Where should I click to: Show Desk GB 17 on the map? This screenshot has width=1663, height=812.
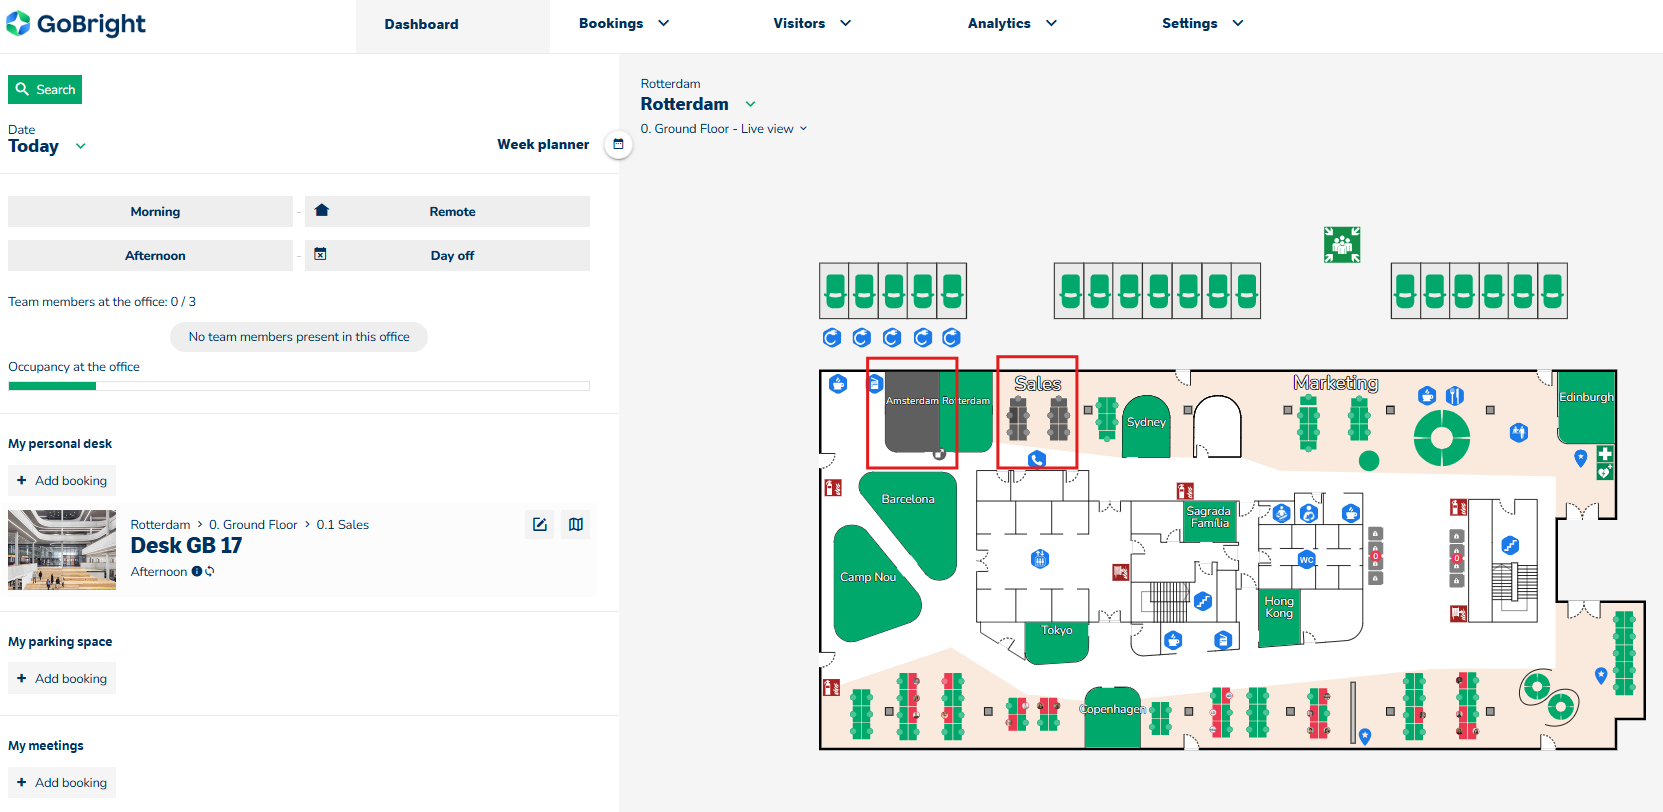[x=576, y=524]
